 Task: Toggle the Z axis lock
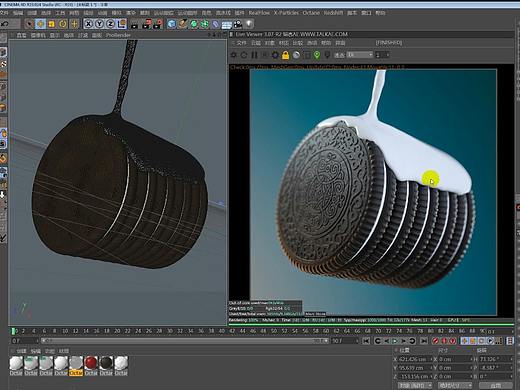110,24
